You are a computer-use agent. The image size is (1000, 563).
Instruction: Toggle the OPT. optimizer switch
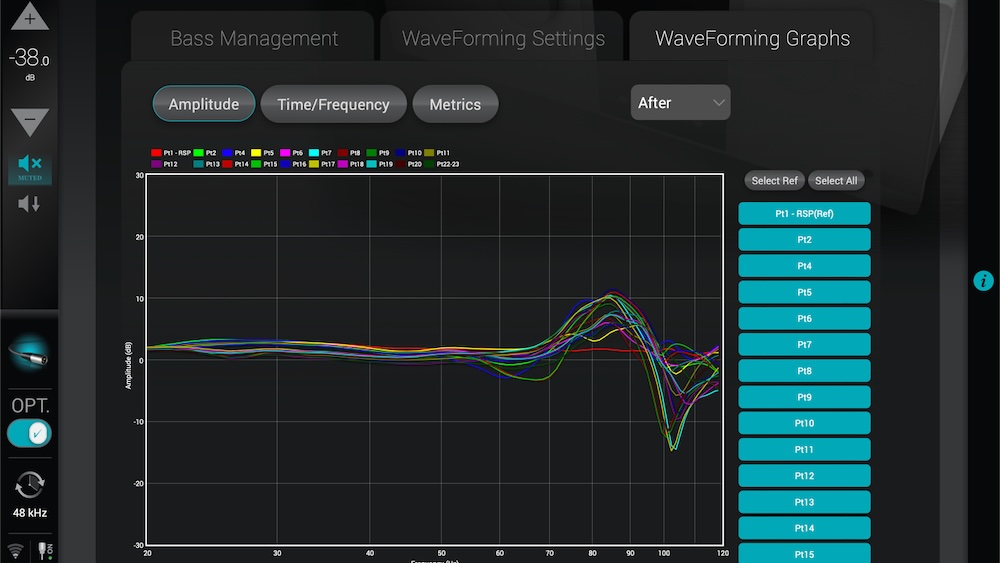pyautogui.click(x=29, y=433)
